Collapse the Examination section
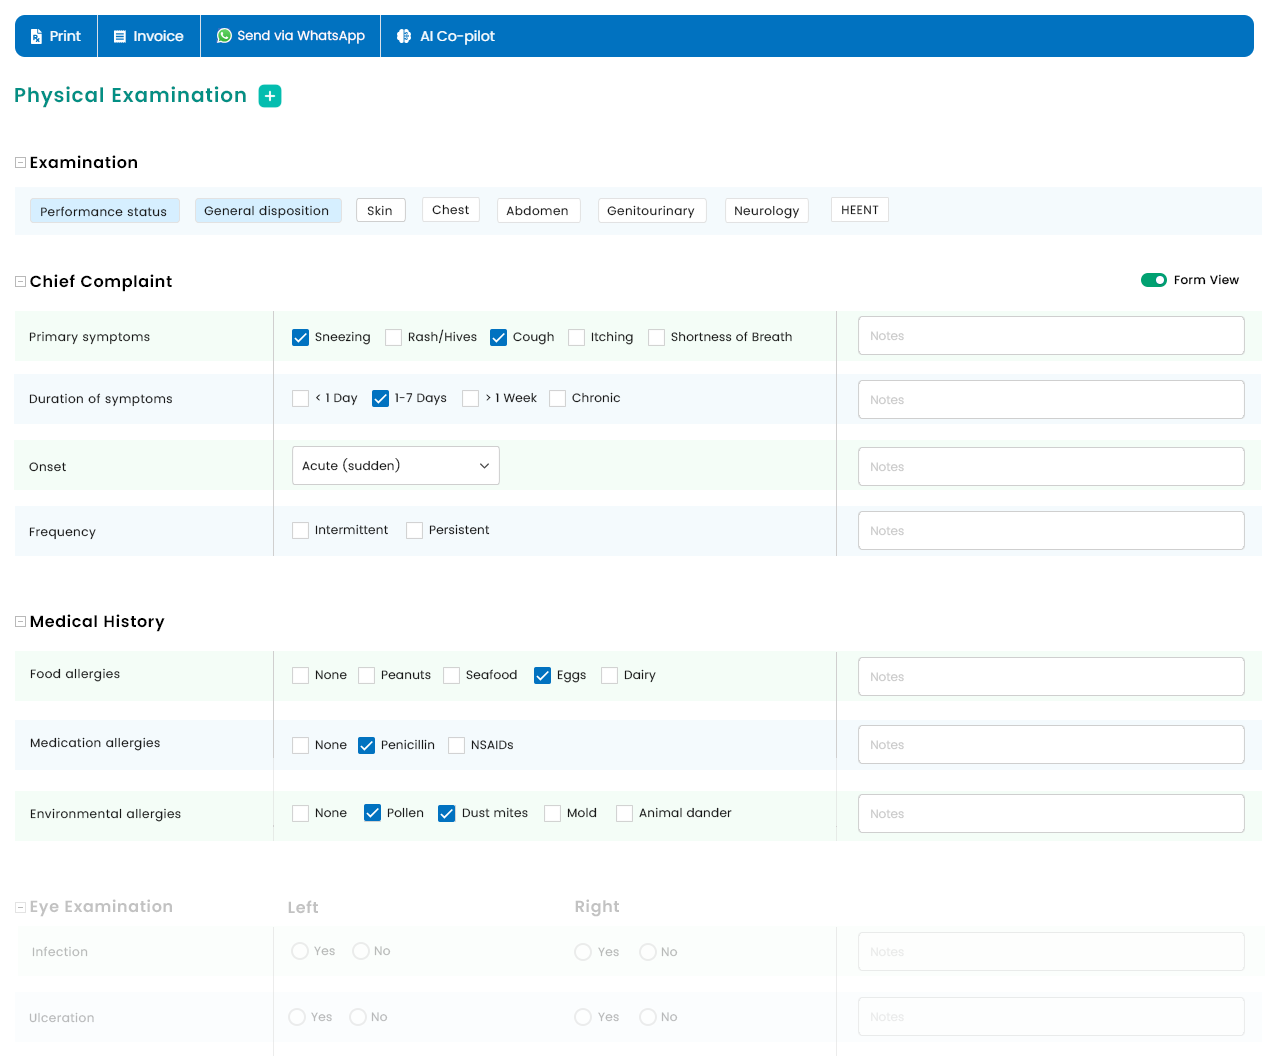This screenshot has height=1056, width=1269. coord(20,163)
